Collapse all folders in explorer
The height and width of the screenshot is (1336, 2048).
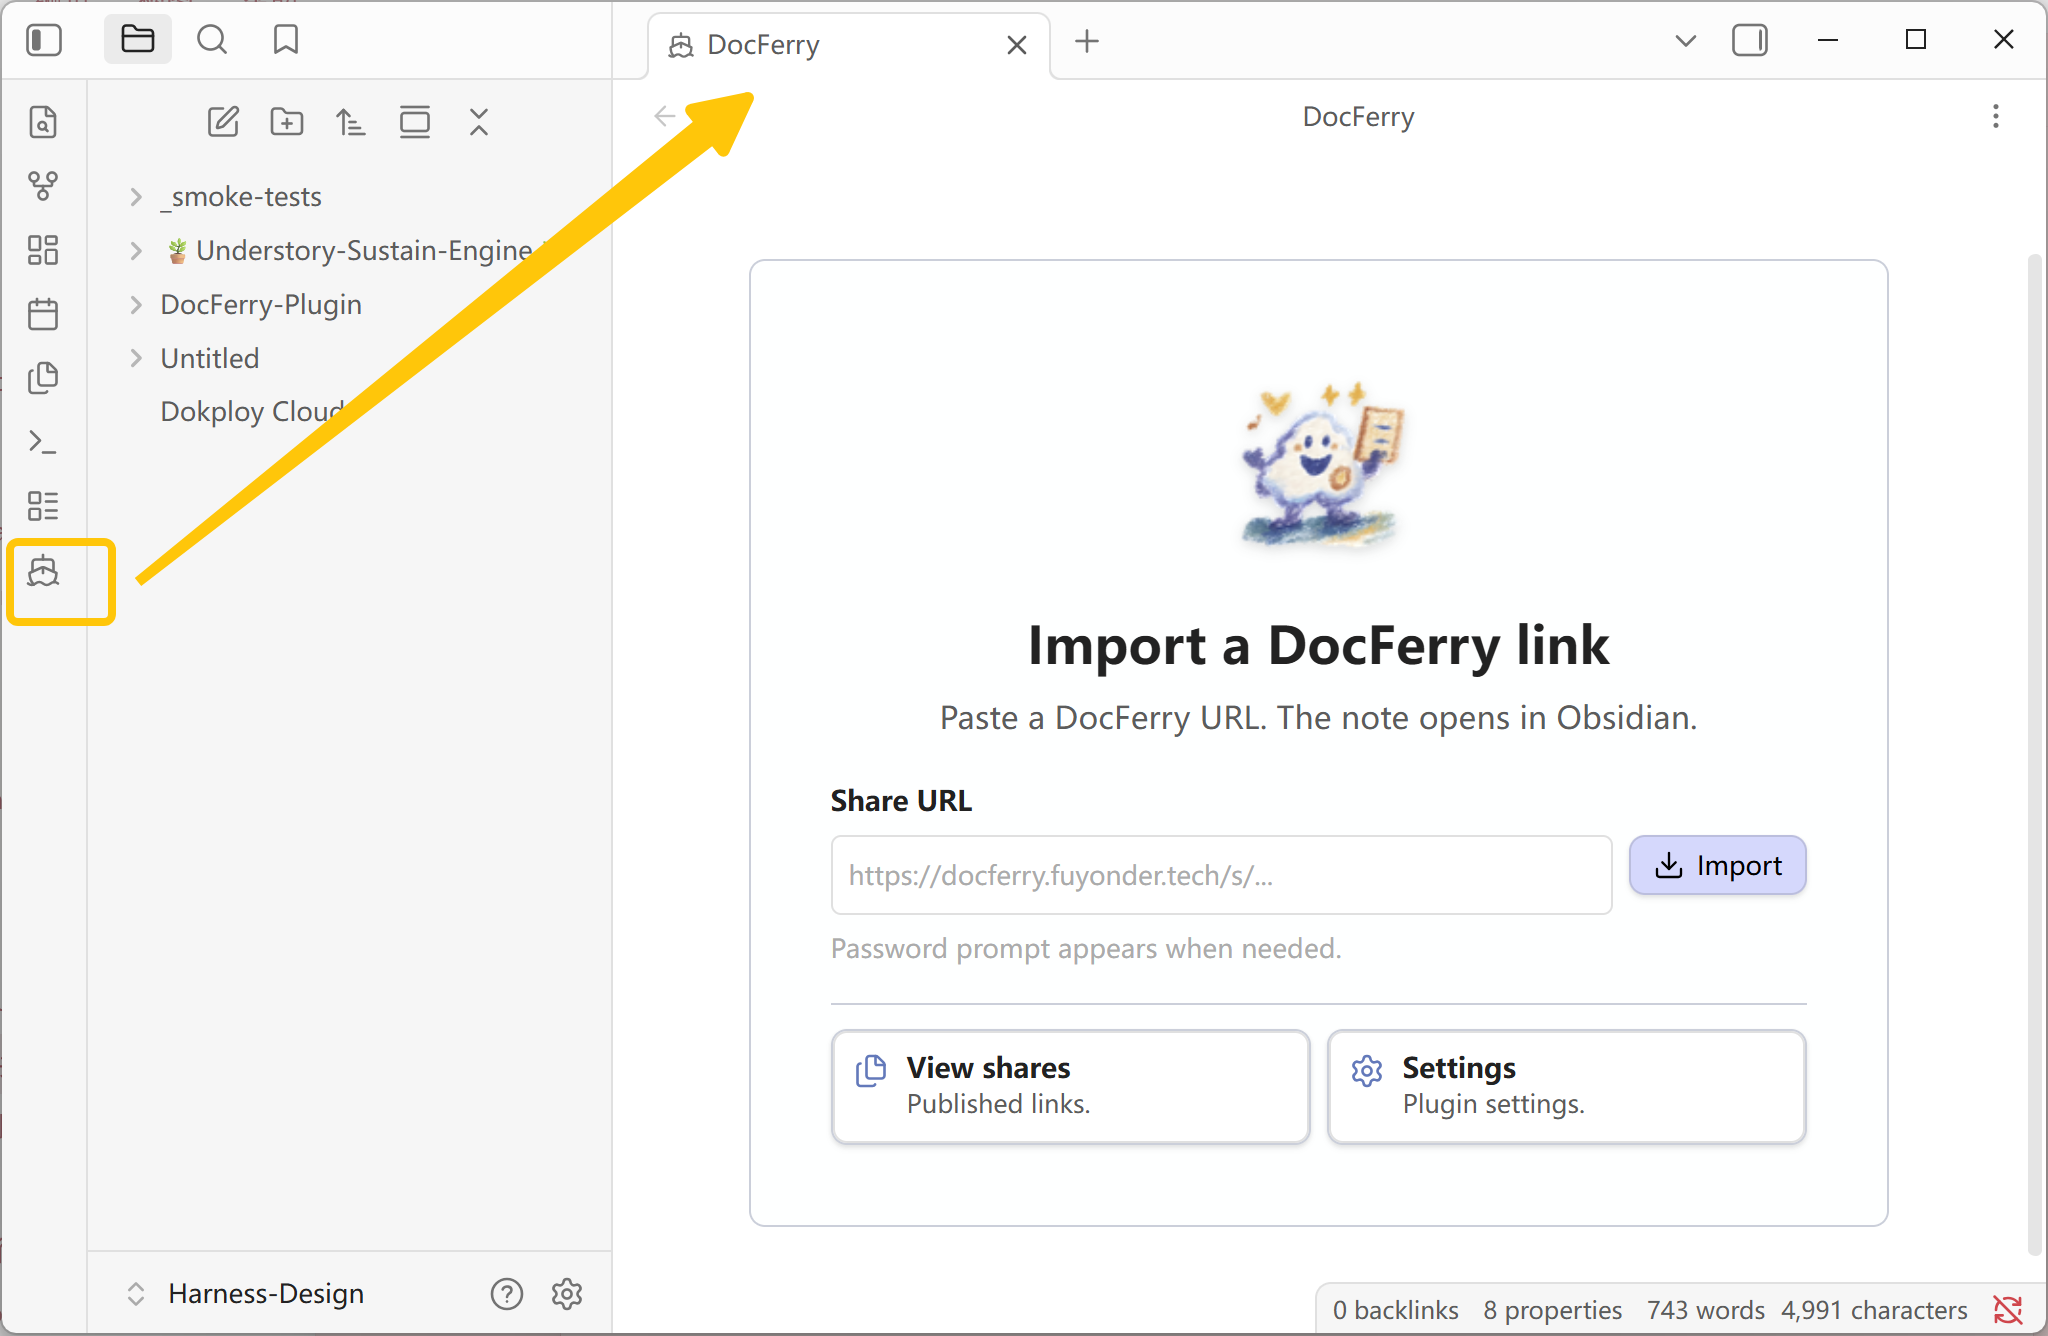(479, 122)
